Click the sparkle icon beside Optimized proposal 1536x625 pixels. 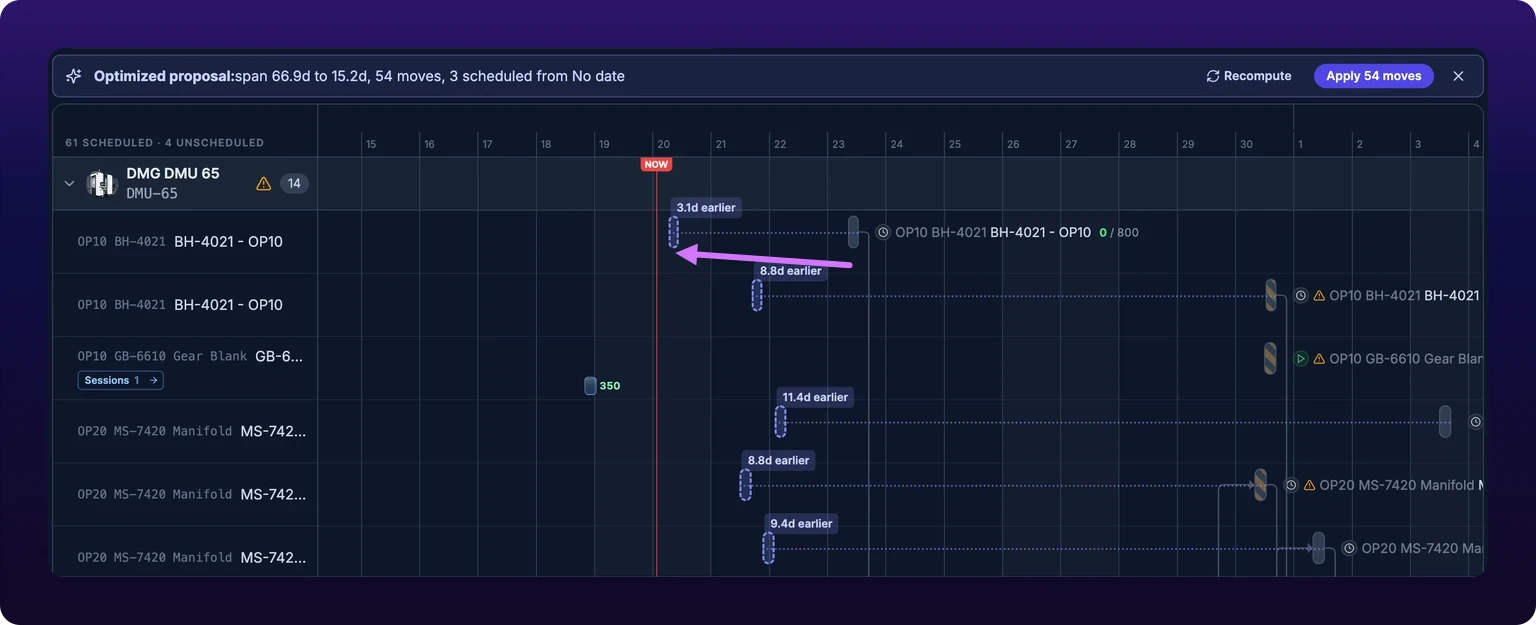coord(73,76)
